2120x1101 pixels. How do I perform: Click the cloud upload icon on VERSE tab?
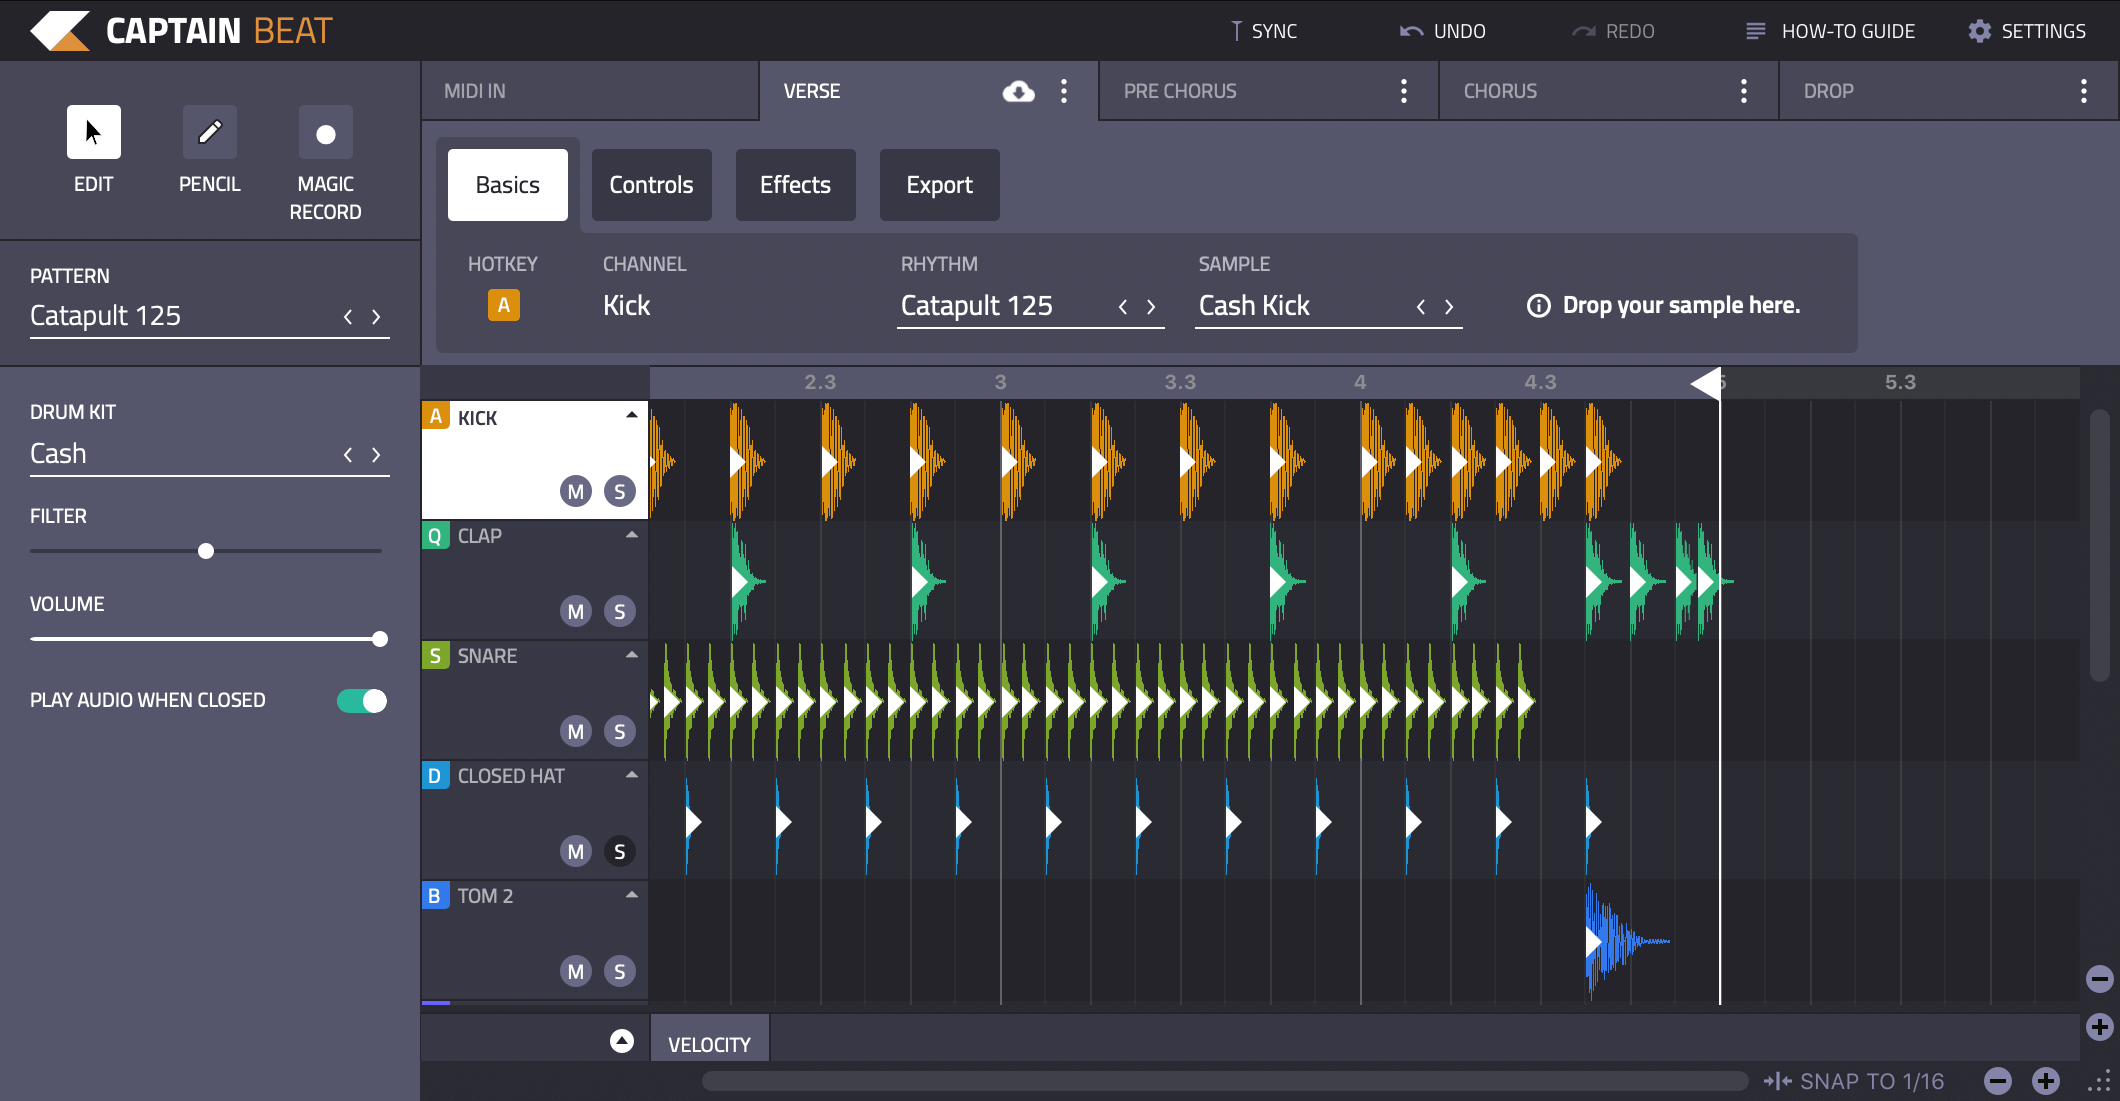point(1018,90)
